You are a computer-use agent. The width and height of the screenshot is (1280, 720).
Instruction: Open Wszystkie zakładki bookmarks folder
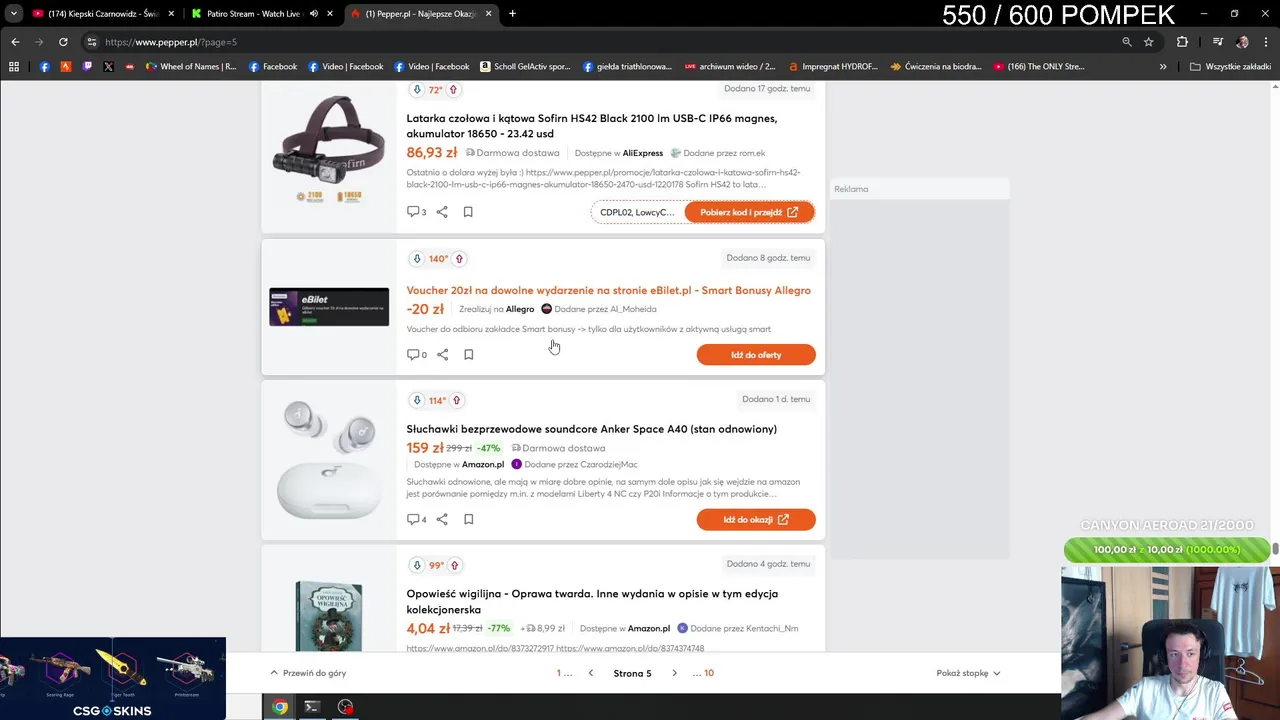coord(1230,67)
